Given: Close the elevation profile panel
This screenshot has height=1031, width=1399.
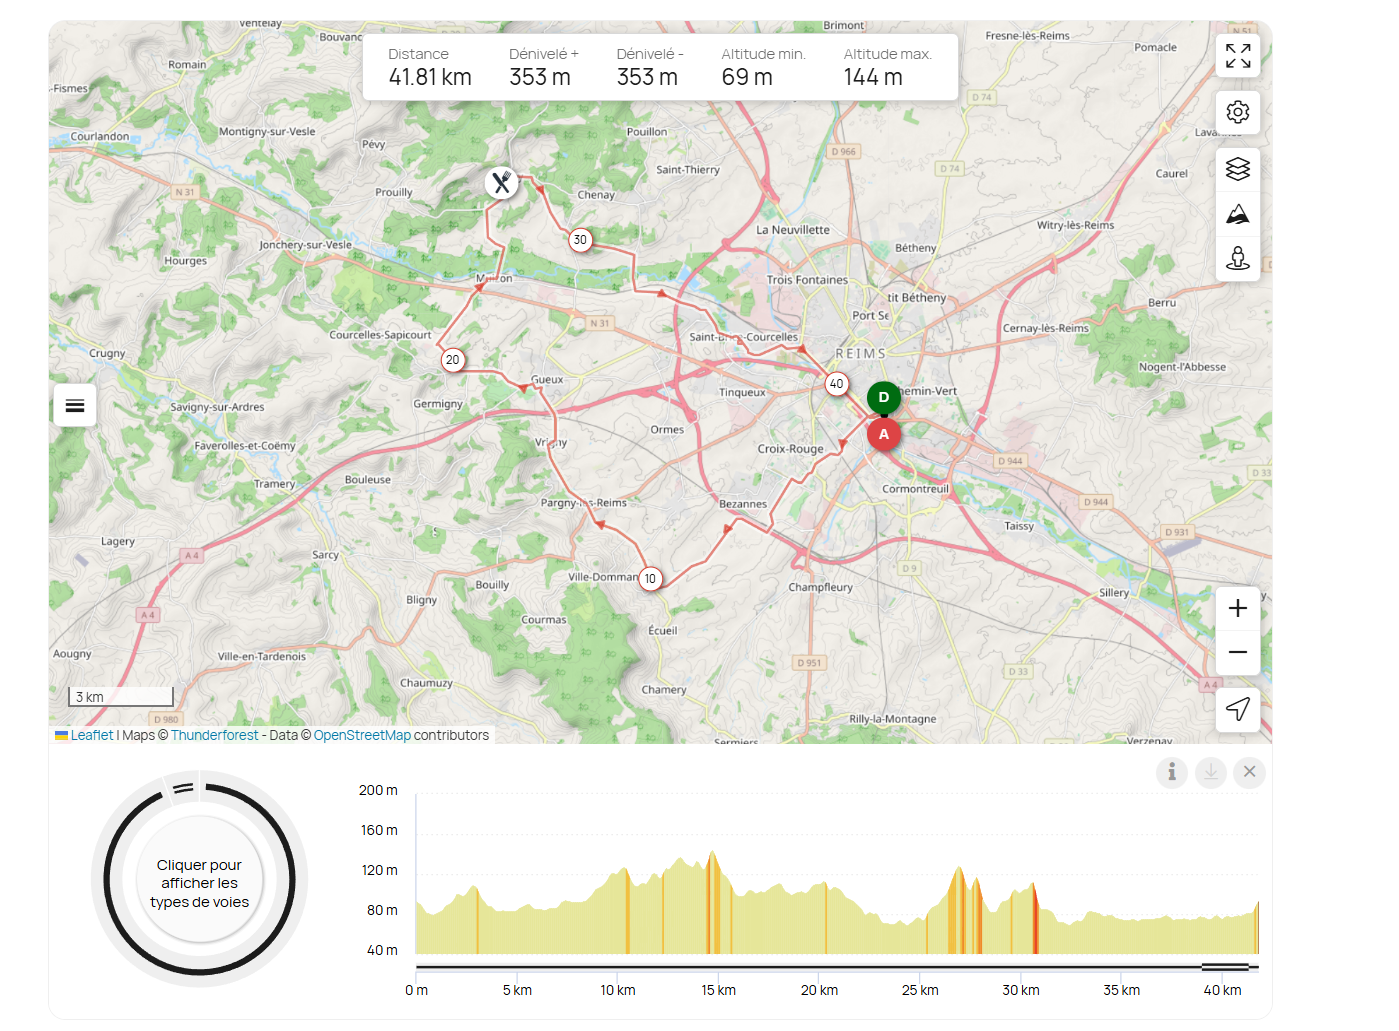Looking at the screenshot, I should [1249, 772].
